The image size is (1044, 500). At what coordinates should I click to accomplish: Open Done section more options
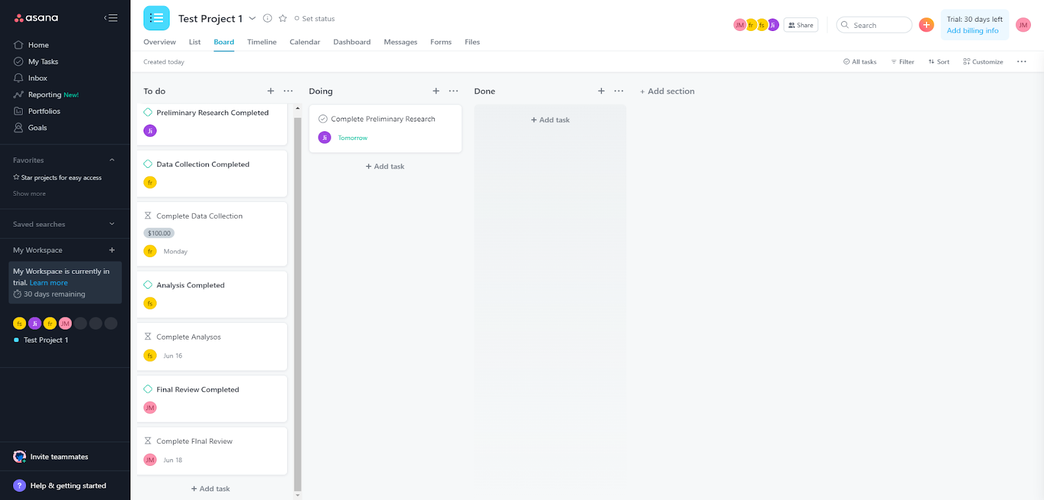click(x=619, y=91)
